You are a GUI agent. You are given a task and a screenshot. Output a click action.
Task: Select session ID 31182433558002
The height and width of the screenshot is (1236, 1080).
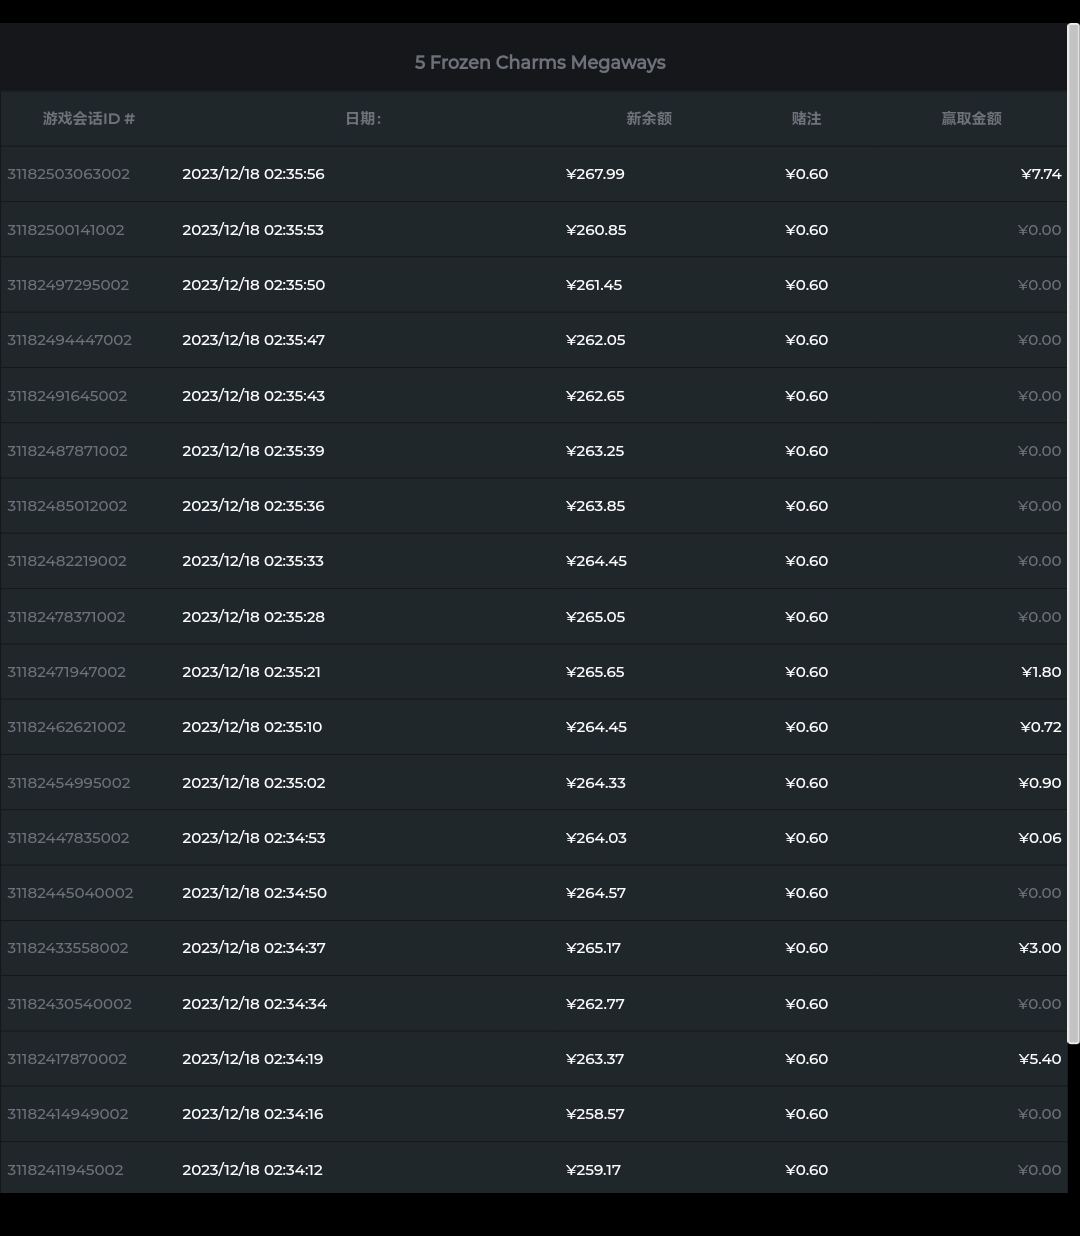(68, 948)
